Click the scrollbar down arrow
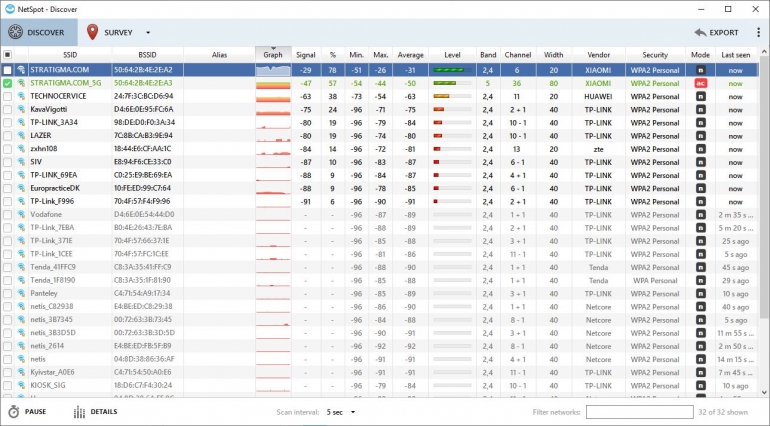 [x=764, y=393]
